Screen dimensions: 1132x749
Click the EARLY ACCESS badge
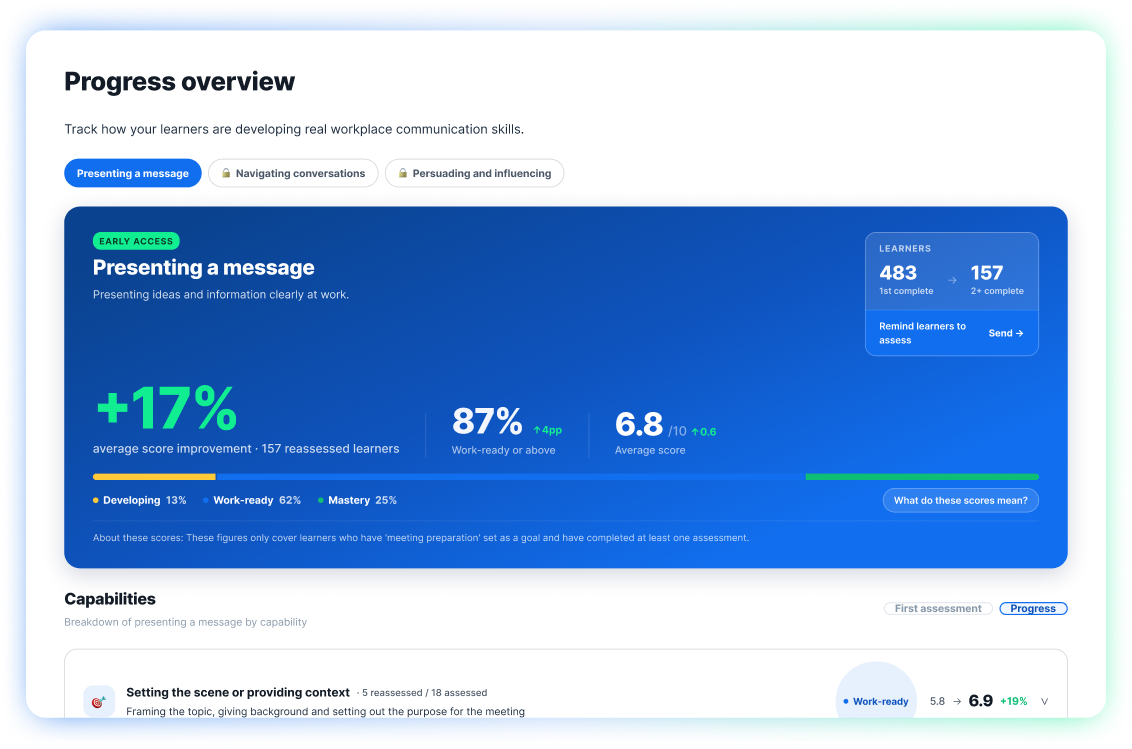pos(136,241)
